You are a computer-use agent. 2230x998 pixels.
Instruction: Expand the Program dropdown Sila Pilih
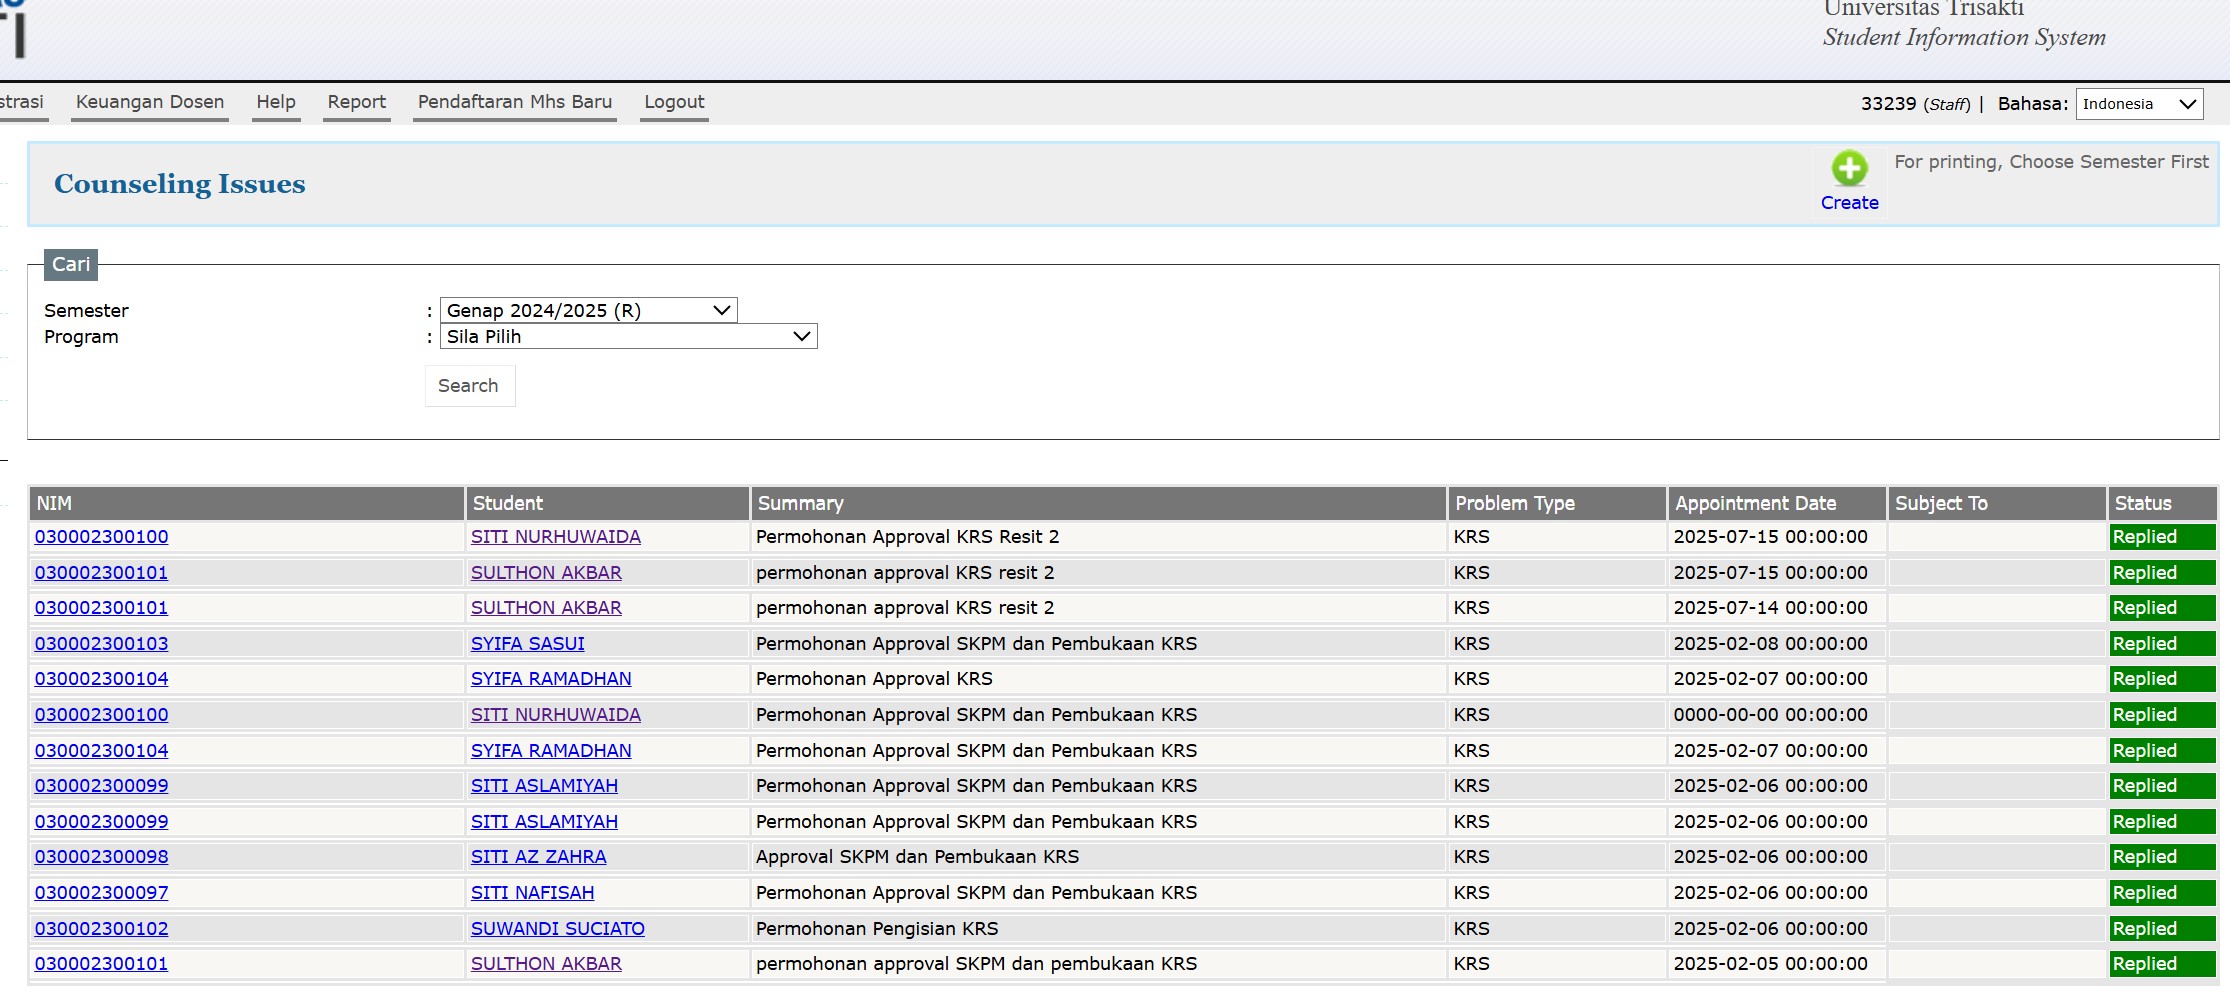click(628, 336)
